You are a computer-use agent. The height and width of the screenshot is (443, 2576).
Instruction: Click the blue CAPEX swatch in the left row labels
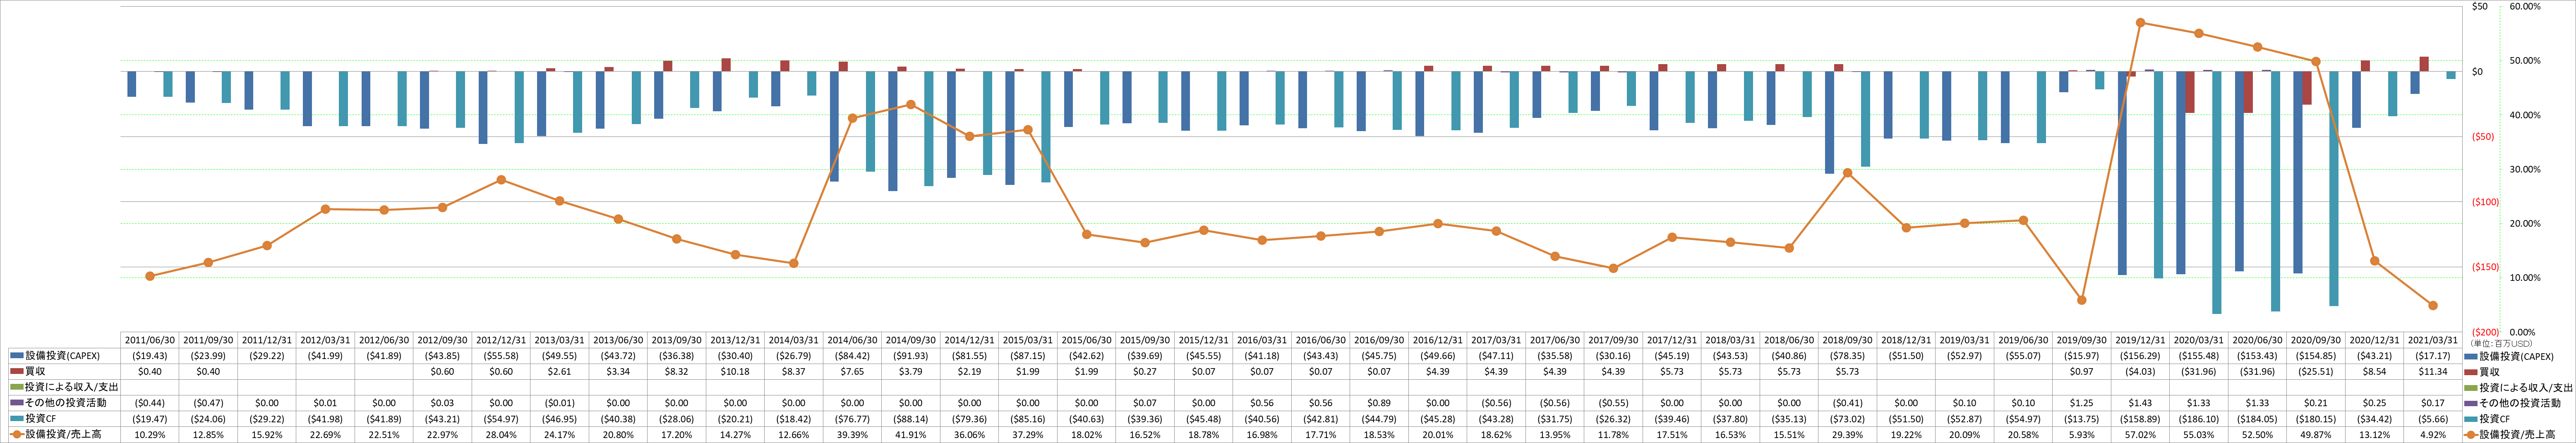(16, 356)
